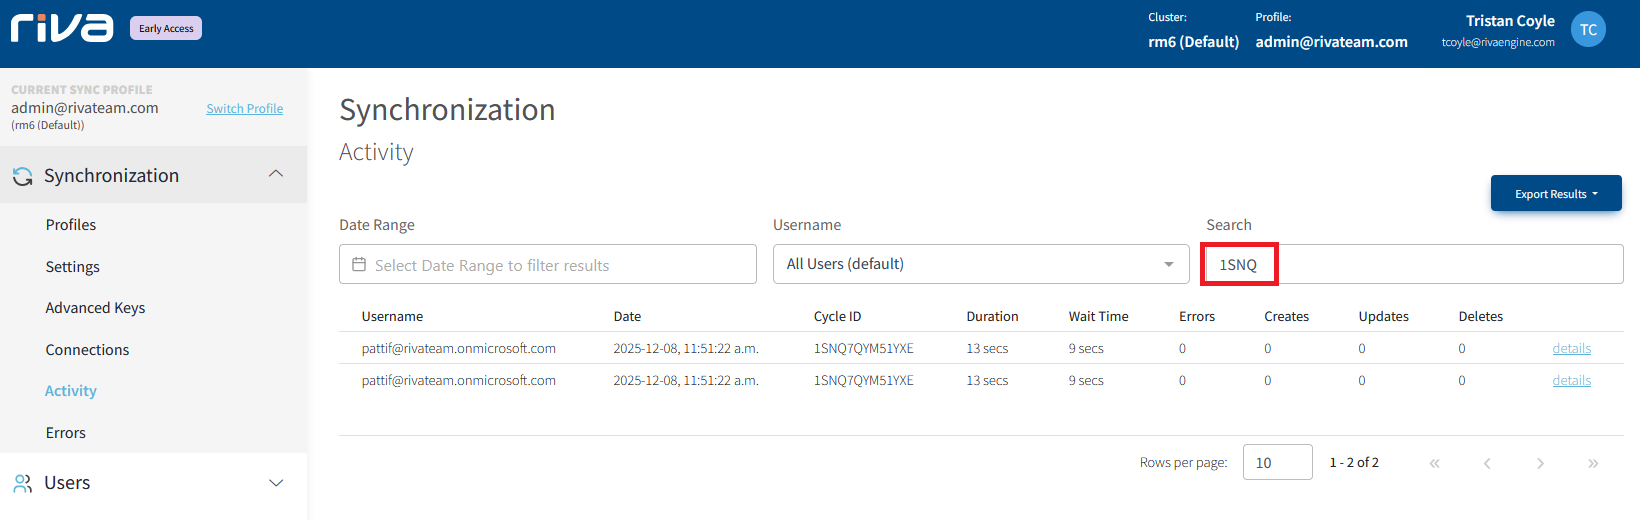Screen dimensions: 1640x520
Task: Click the Updates column header
Action: 1383,317
